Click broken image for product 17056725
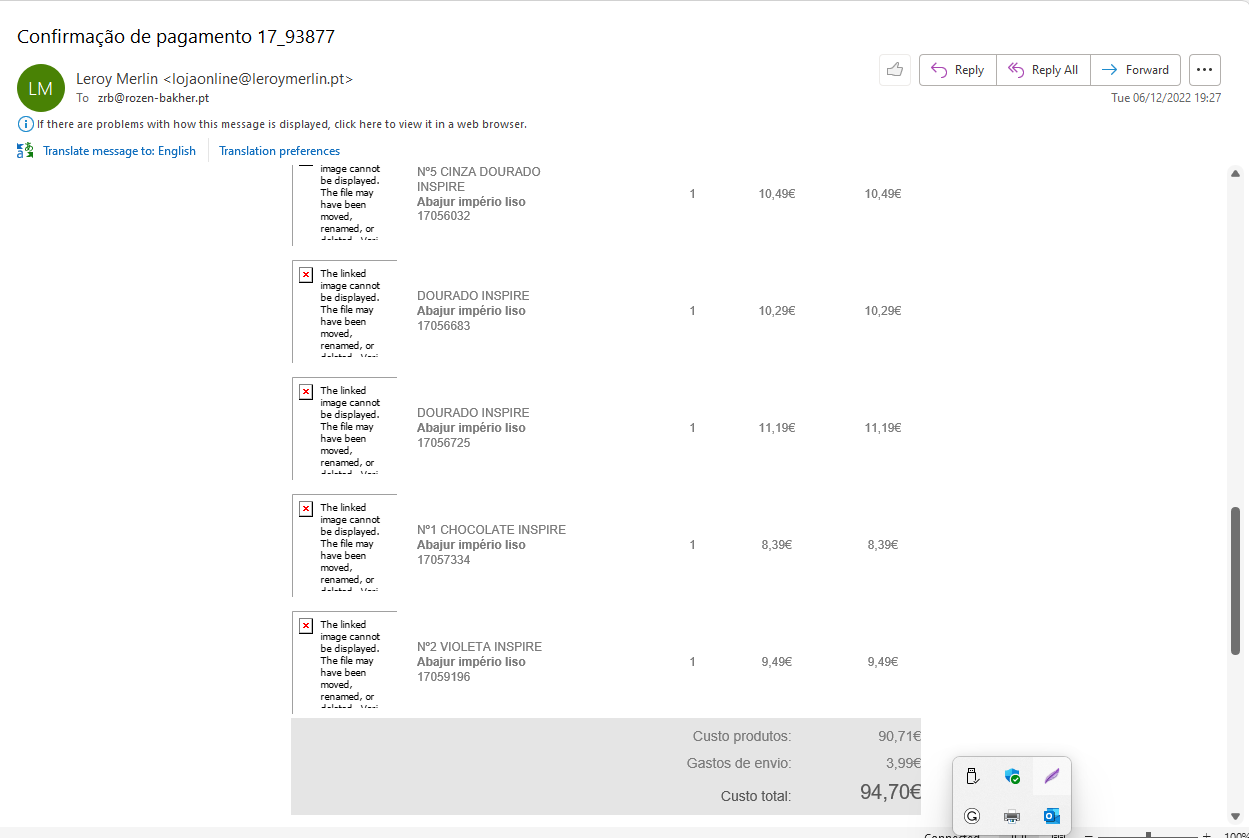This screenshot has height=838, width=1249. pos(344,427)
